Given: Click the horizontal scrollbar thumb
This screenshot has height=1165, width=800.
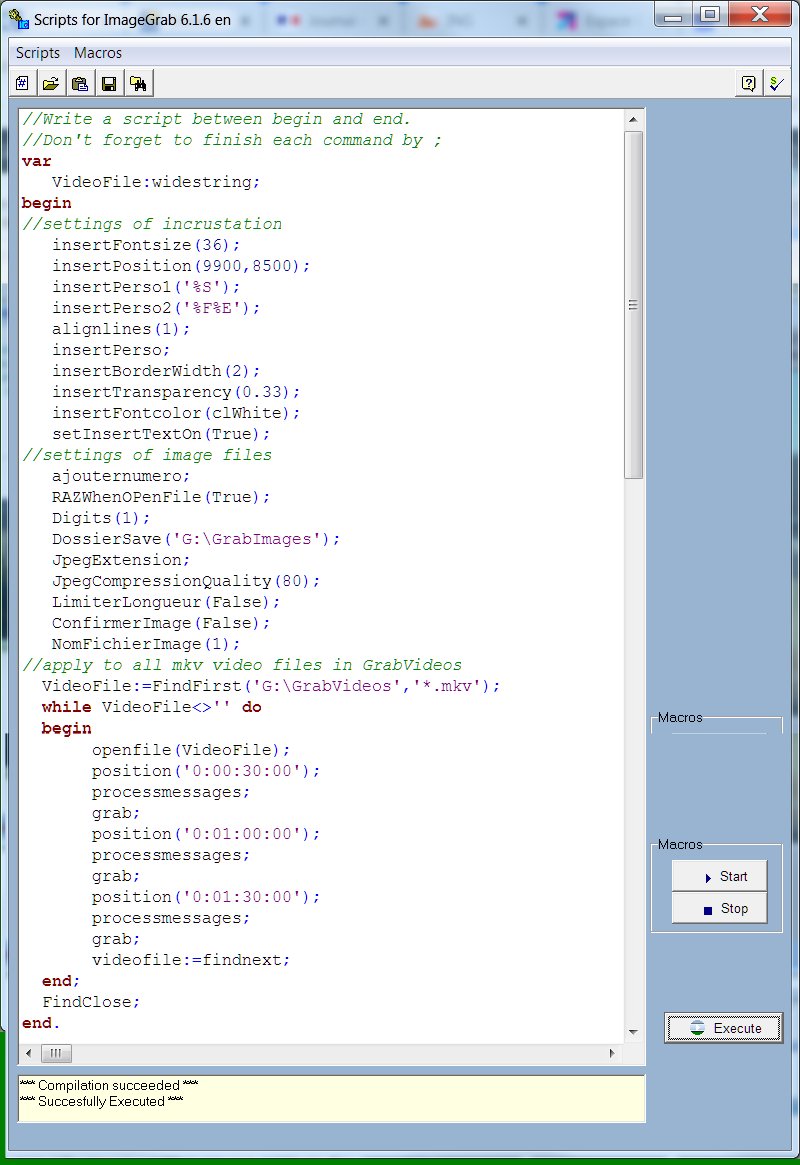Looking at the screenshot, I should click(55, 1053).
